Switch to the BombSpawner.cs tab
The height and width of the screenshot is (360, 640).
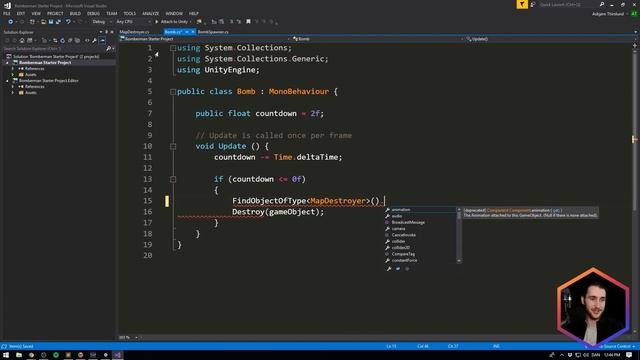(x=213, y=32)
